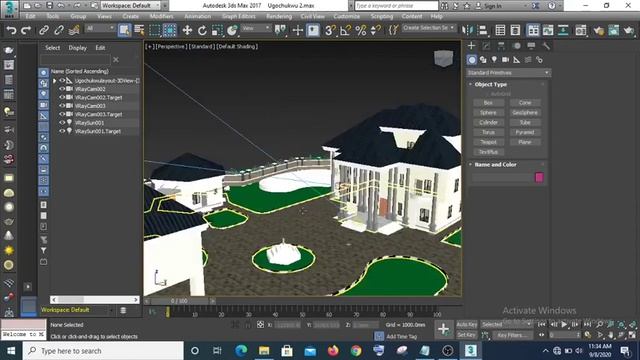Select the Cameras category button

point(505,60)
